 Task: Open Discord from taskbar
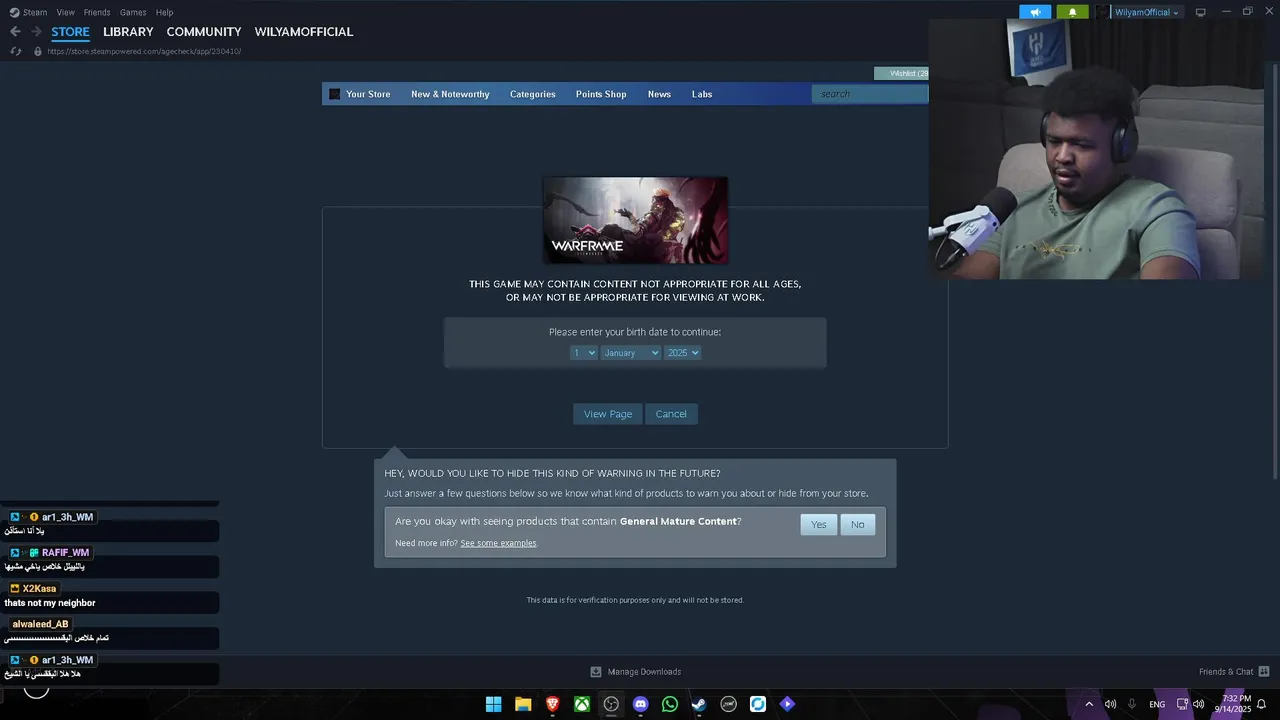click(x=640, y=704)
